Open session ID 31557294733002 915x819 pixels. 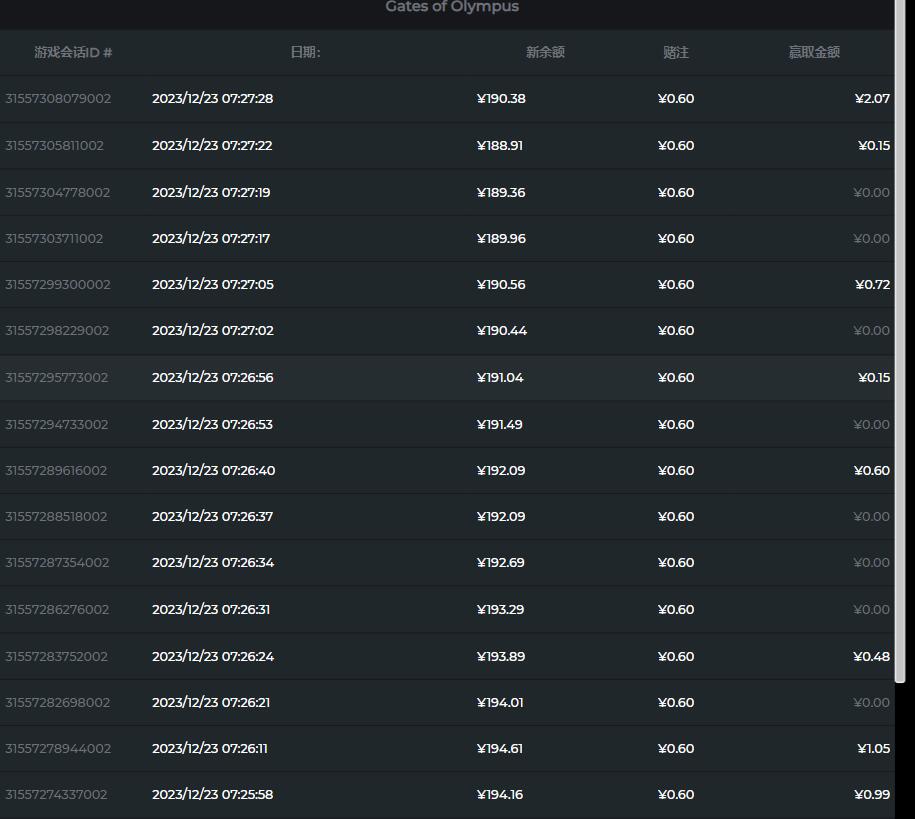coord(57,424)
